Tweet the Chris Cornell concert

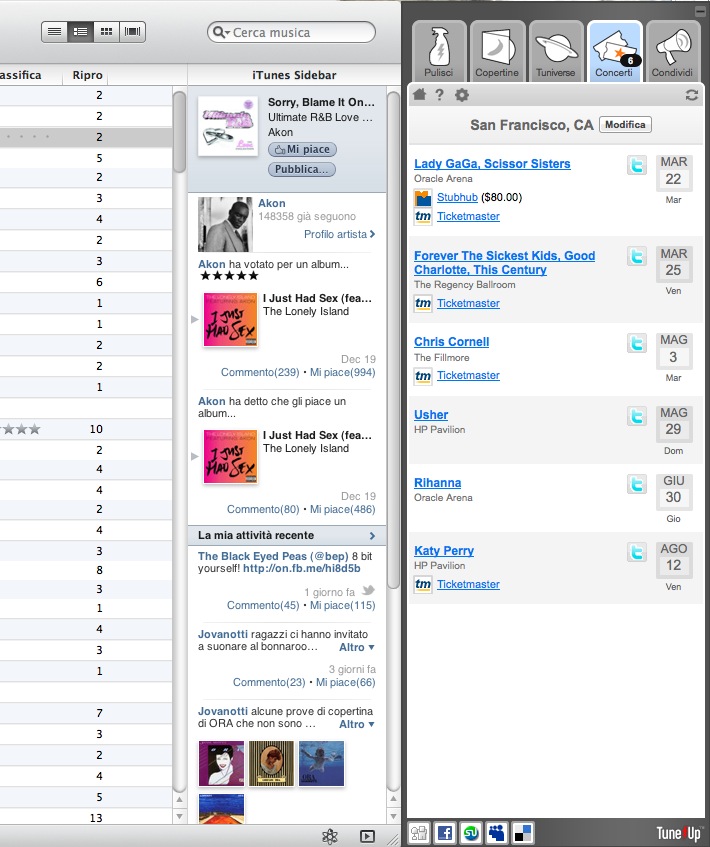point(637,343)
